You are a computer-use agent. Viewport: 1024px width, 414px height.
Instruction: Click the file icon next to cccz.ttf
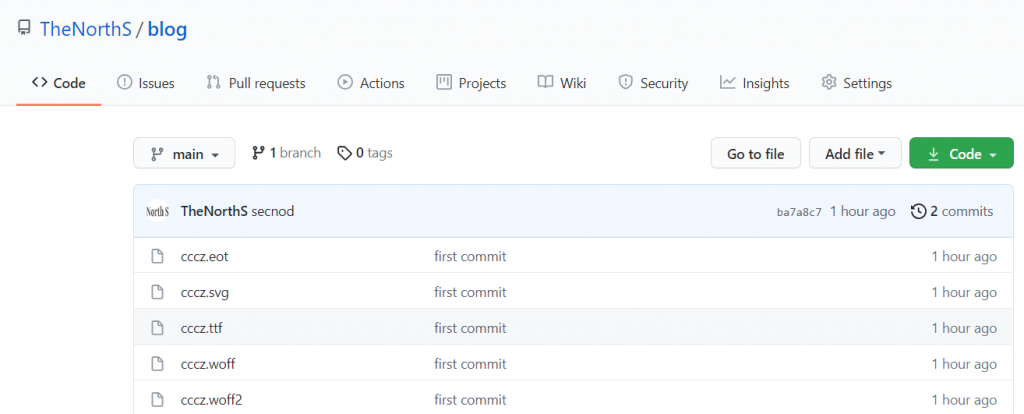(157, 328)
